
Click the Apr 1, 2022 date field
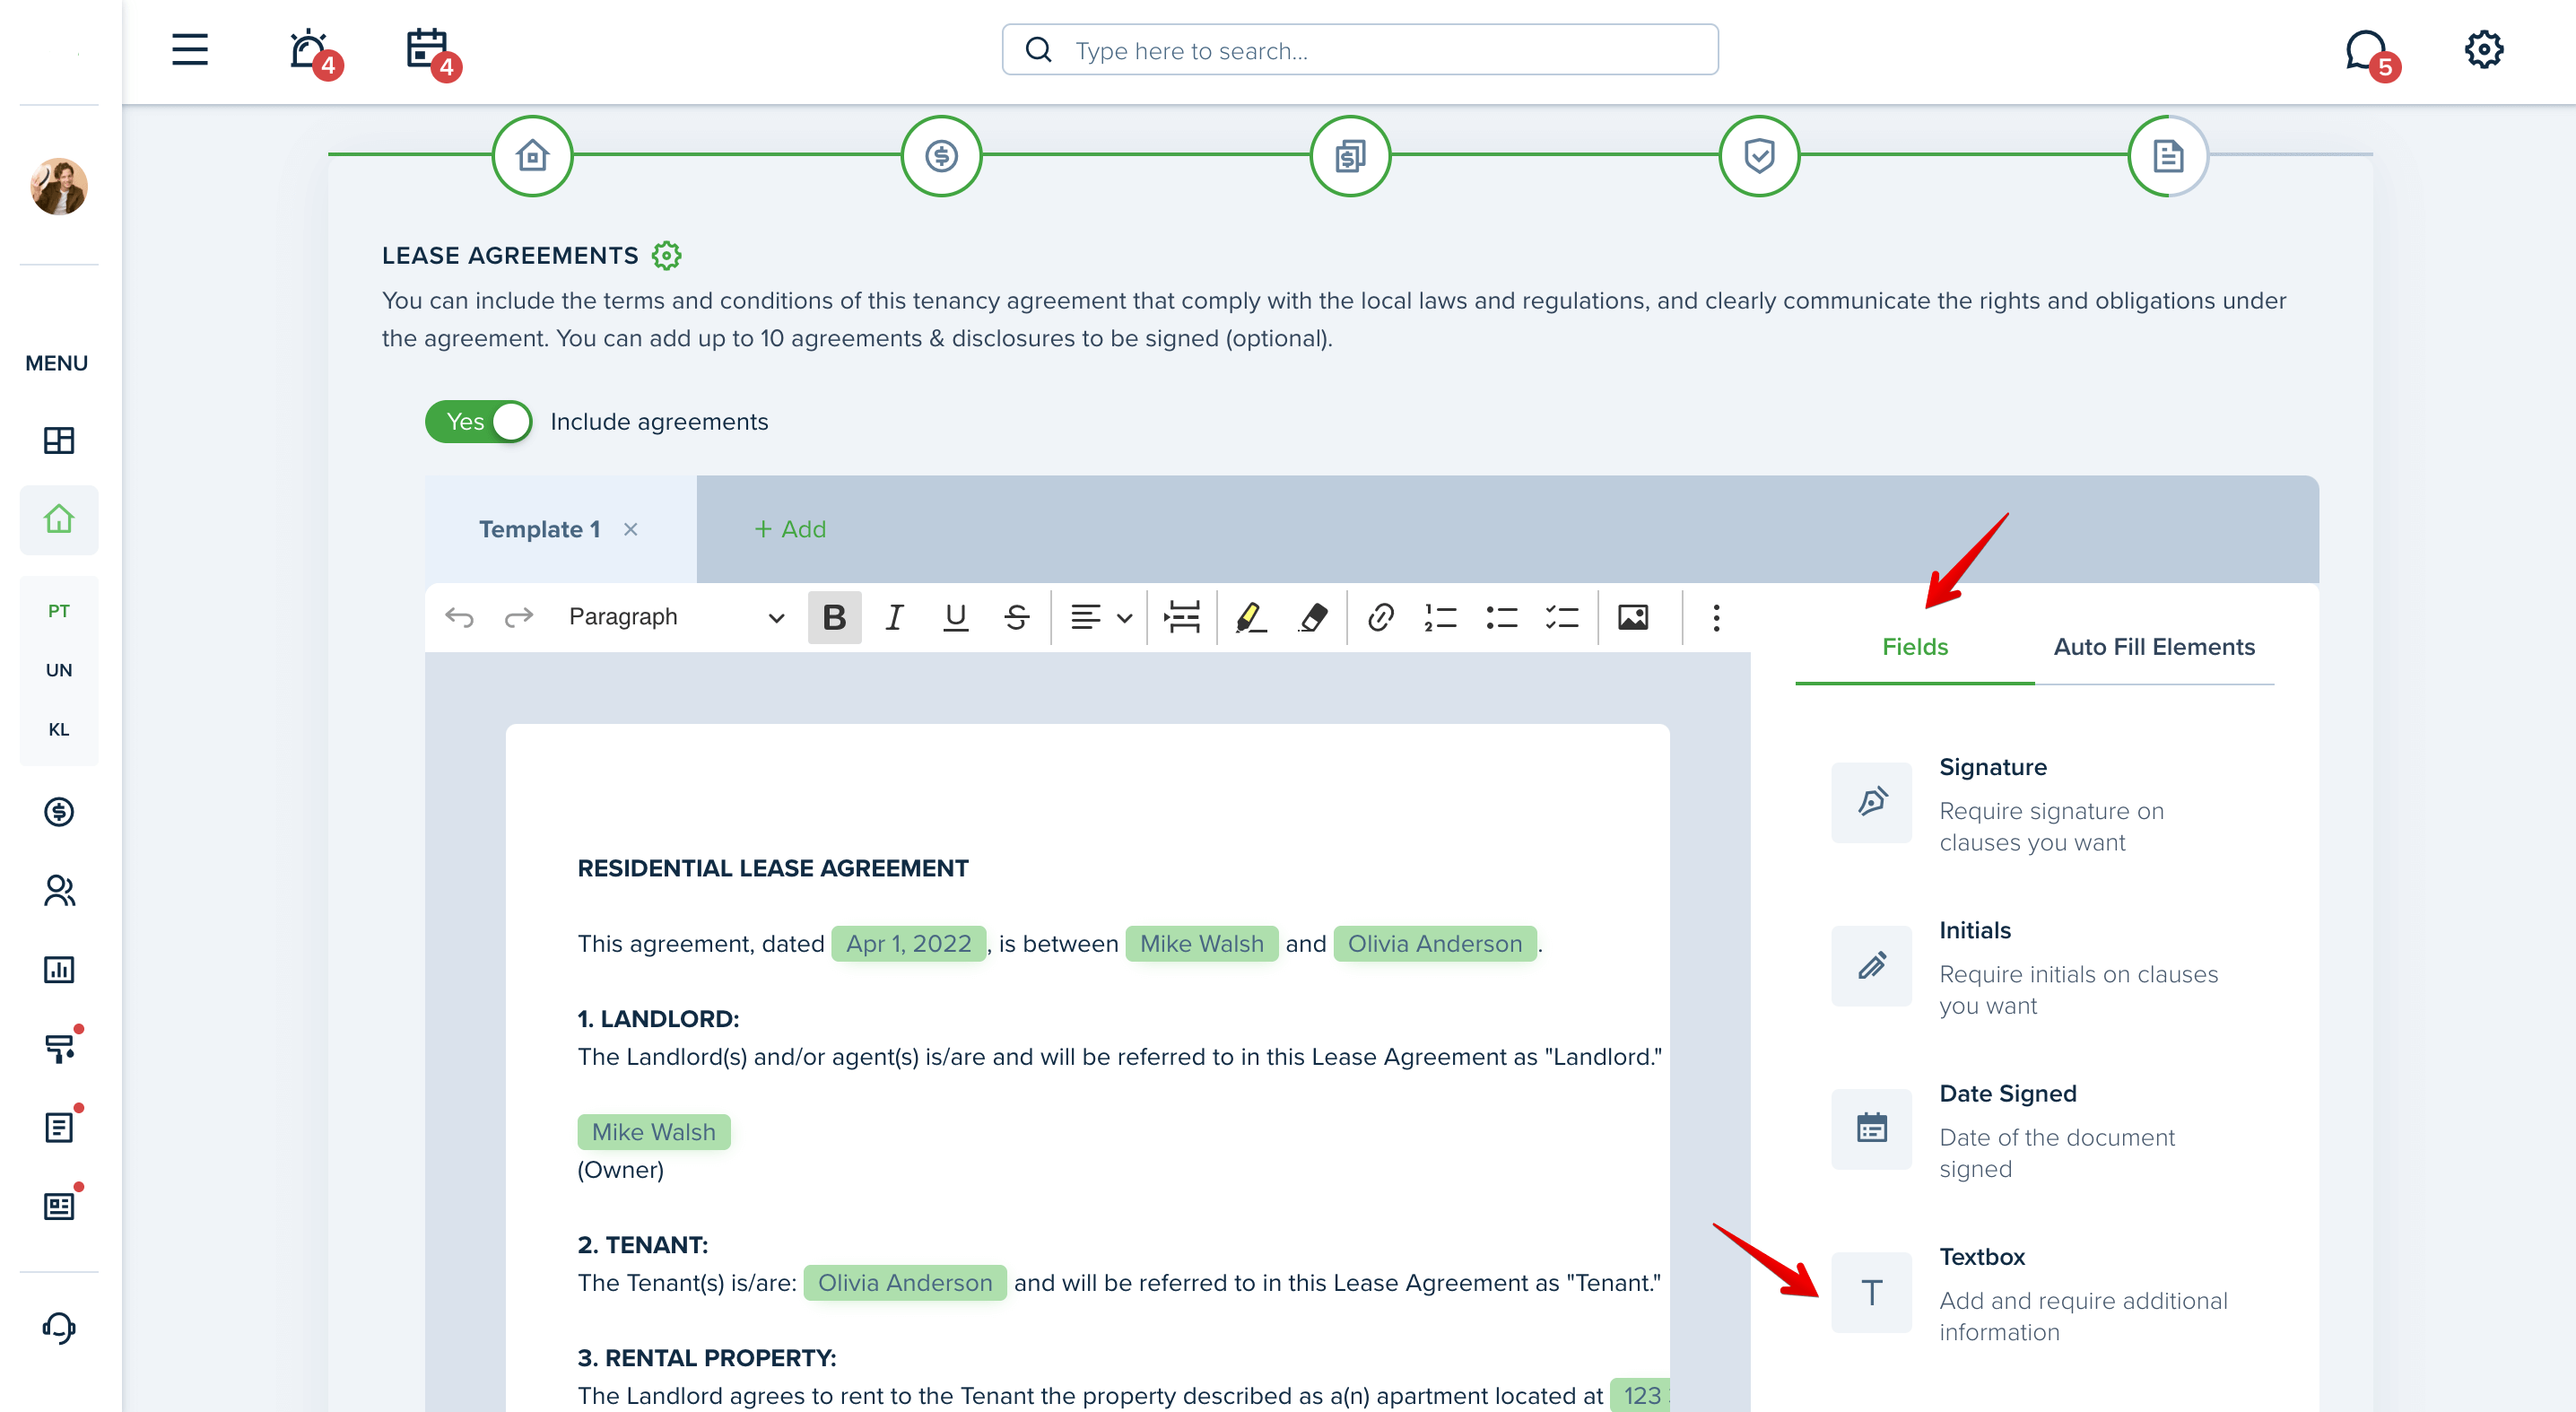(x=908, y=944)
